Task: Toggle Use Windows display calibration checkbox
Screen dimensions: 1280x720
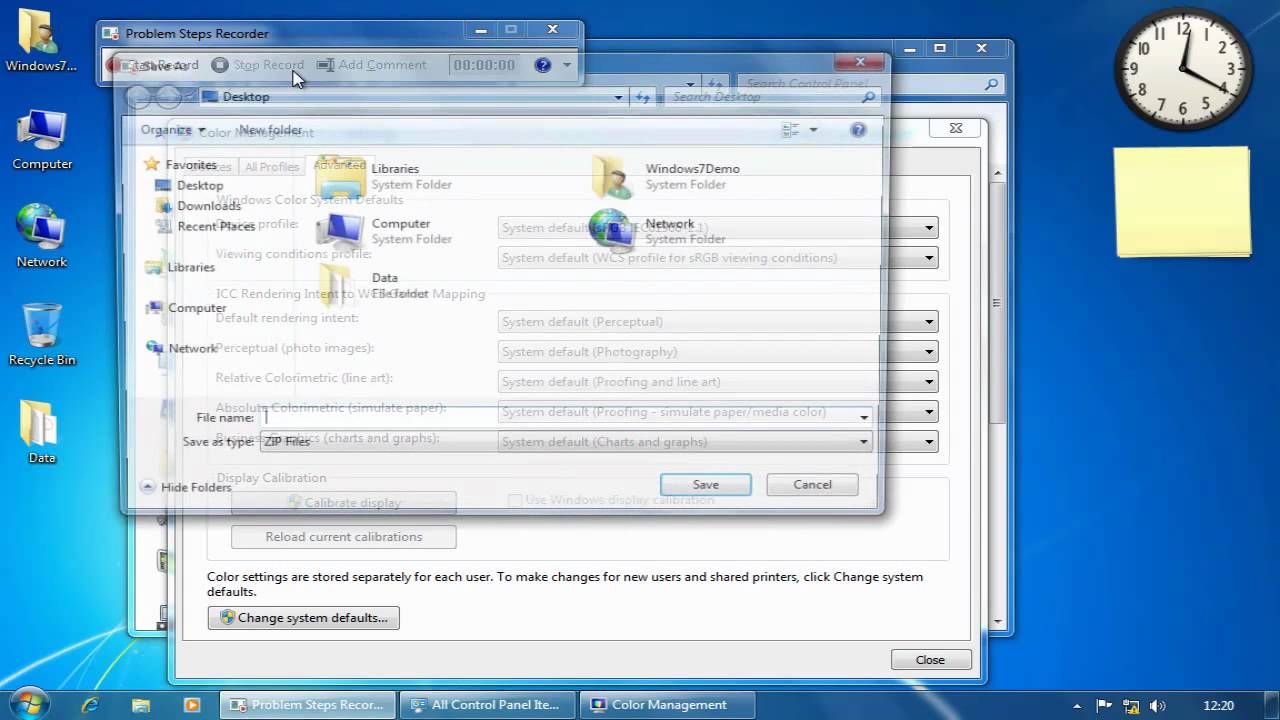Action: pyautogui.click(x=515, y=500)
